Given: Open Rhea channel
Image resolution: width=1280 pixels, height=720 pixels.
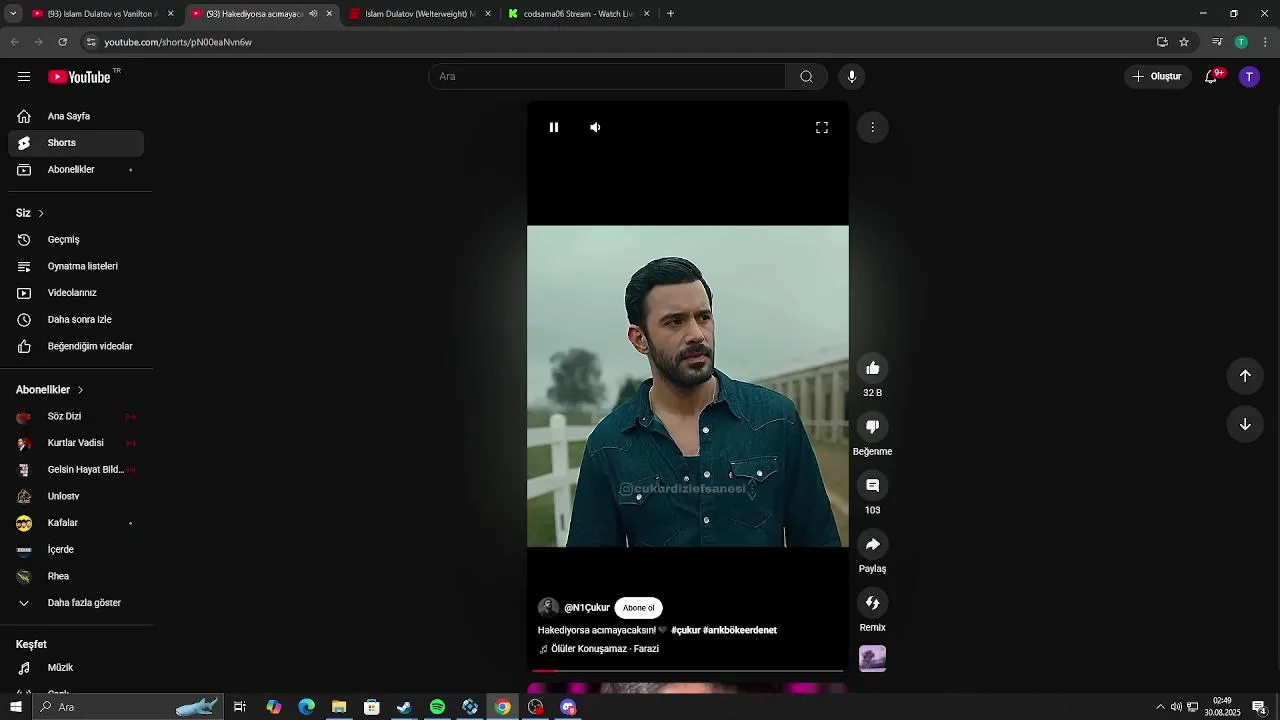Looking at the screenshot, I should [x=76, y=576].
